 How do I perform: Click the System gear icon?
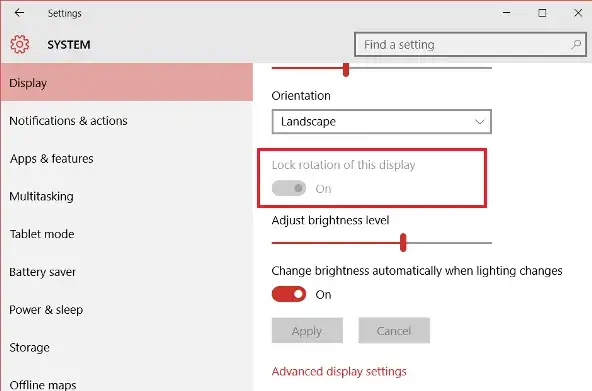19,45
